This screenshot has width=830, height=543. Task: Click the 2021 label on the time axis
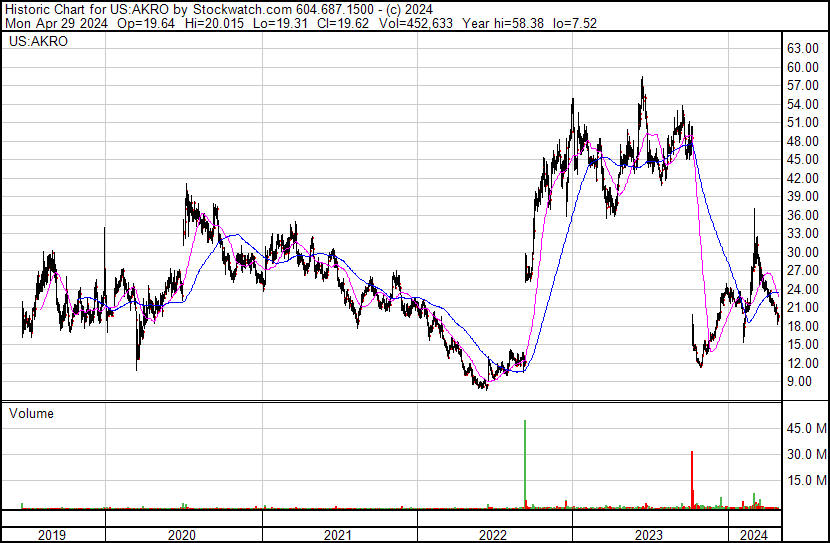pyautogui.click(x=339, y=535)
